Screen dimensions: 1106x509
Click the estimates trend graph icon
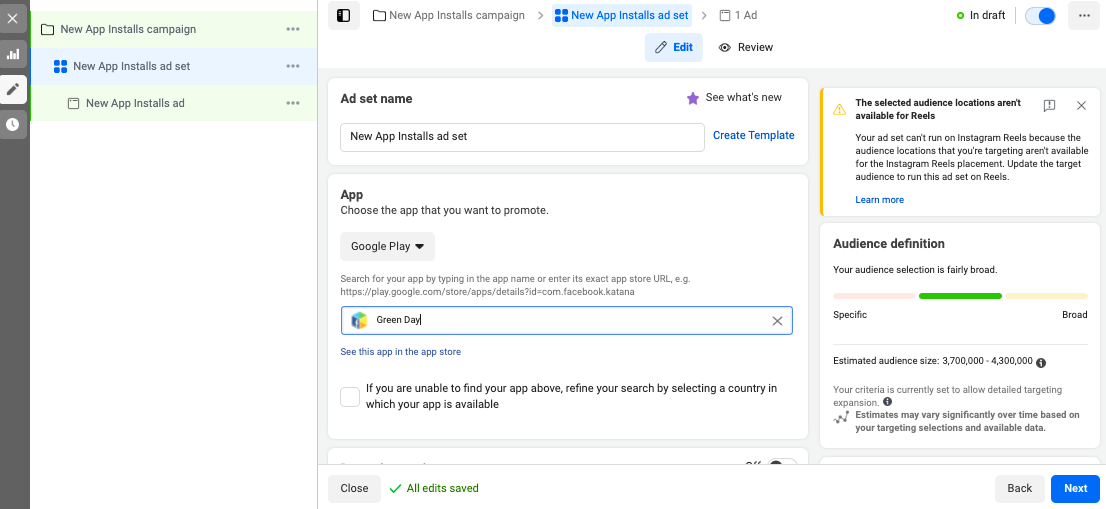coord(841,417)
